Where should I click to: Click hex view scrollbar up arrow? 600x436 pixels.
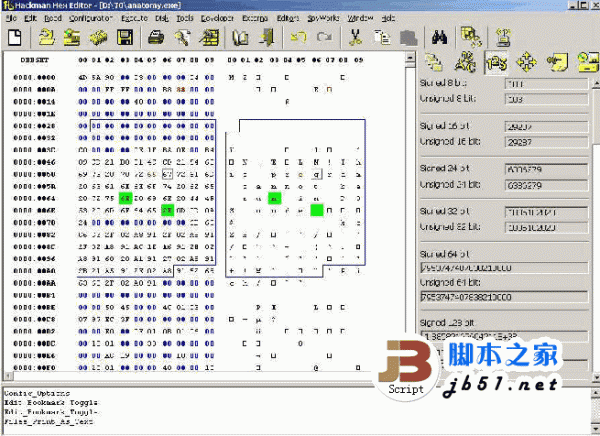[410, 57]
